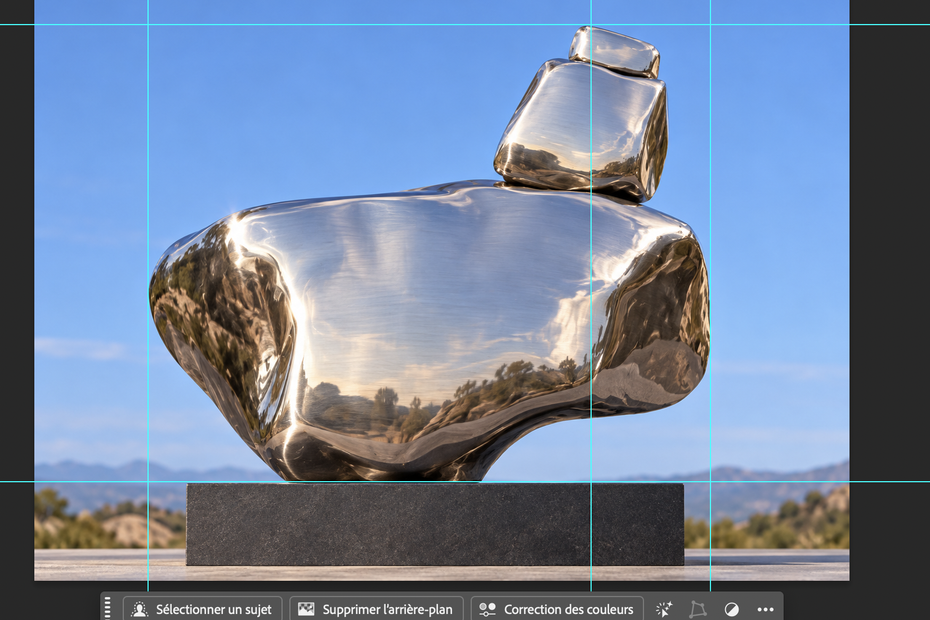Click Supprimer l'arrière-plan button

point(376,609)
